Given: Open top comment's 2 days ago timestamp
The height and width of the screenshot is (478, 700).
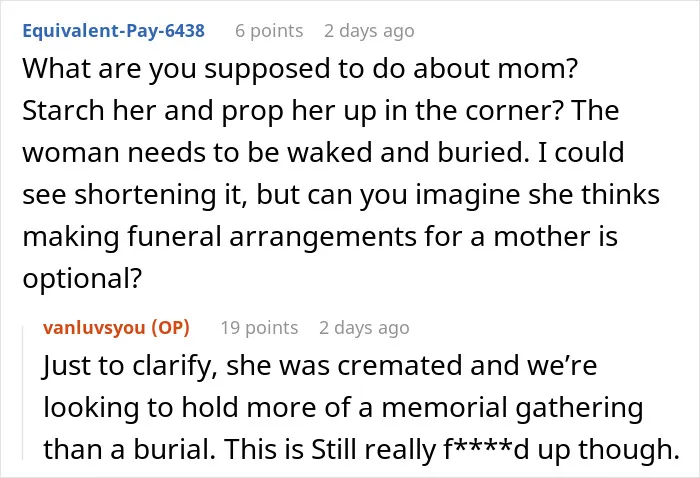Looking at the screenshot, I should point(369,31).
